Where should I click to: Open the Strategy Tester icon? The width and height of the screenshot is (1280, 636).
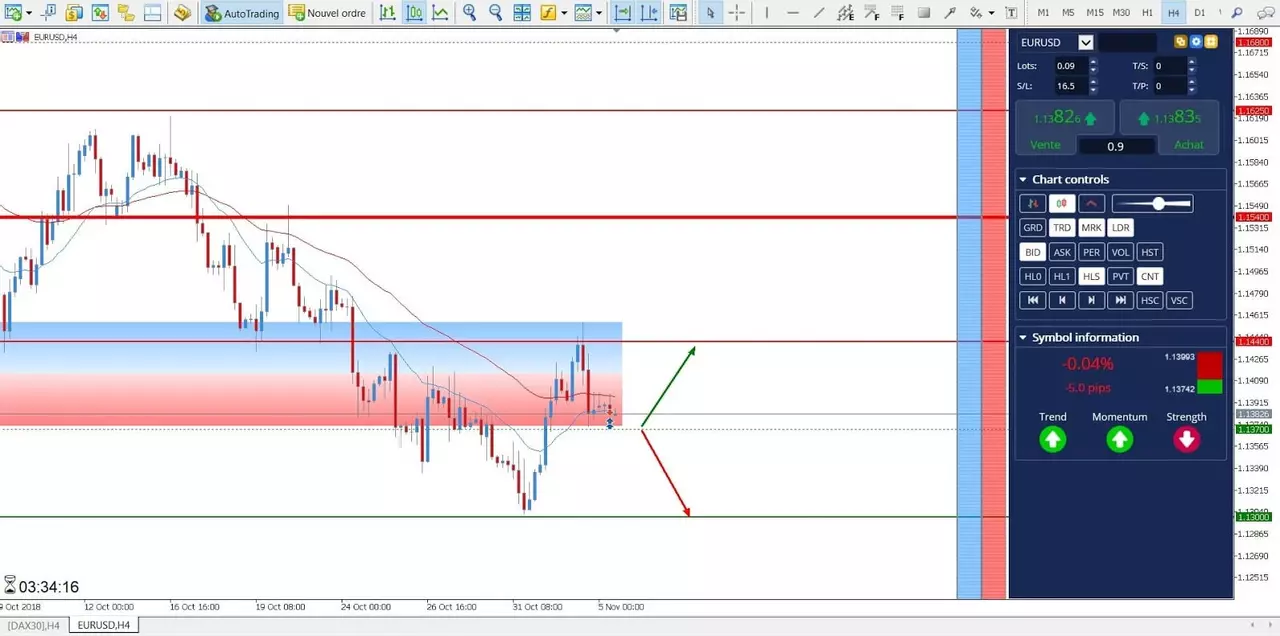(x=181, y=13)
